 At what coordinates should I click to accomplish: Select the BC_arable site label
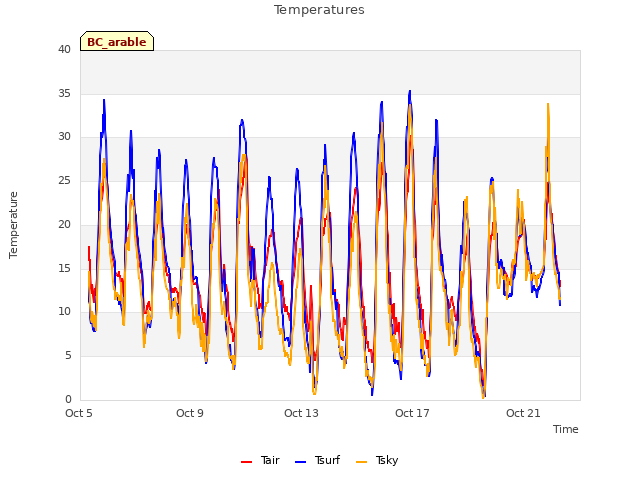click(117, 41)
